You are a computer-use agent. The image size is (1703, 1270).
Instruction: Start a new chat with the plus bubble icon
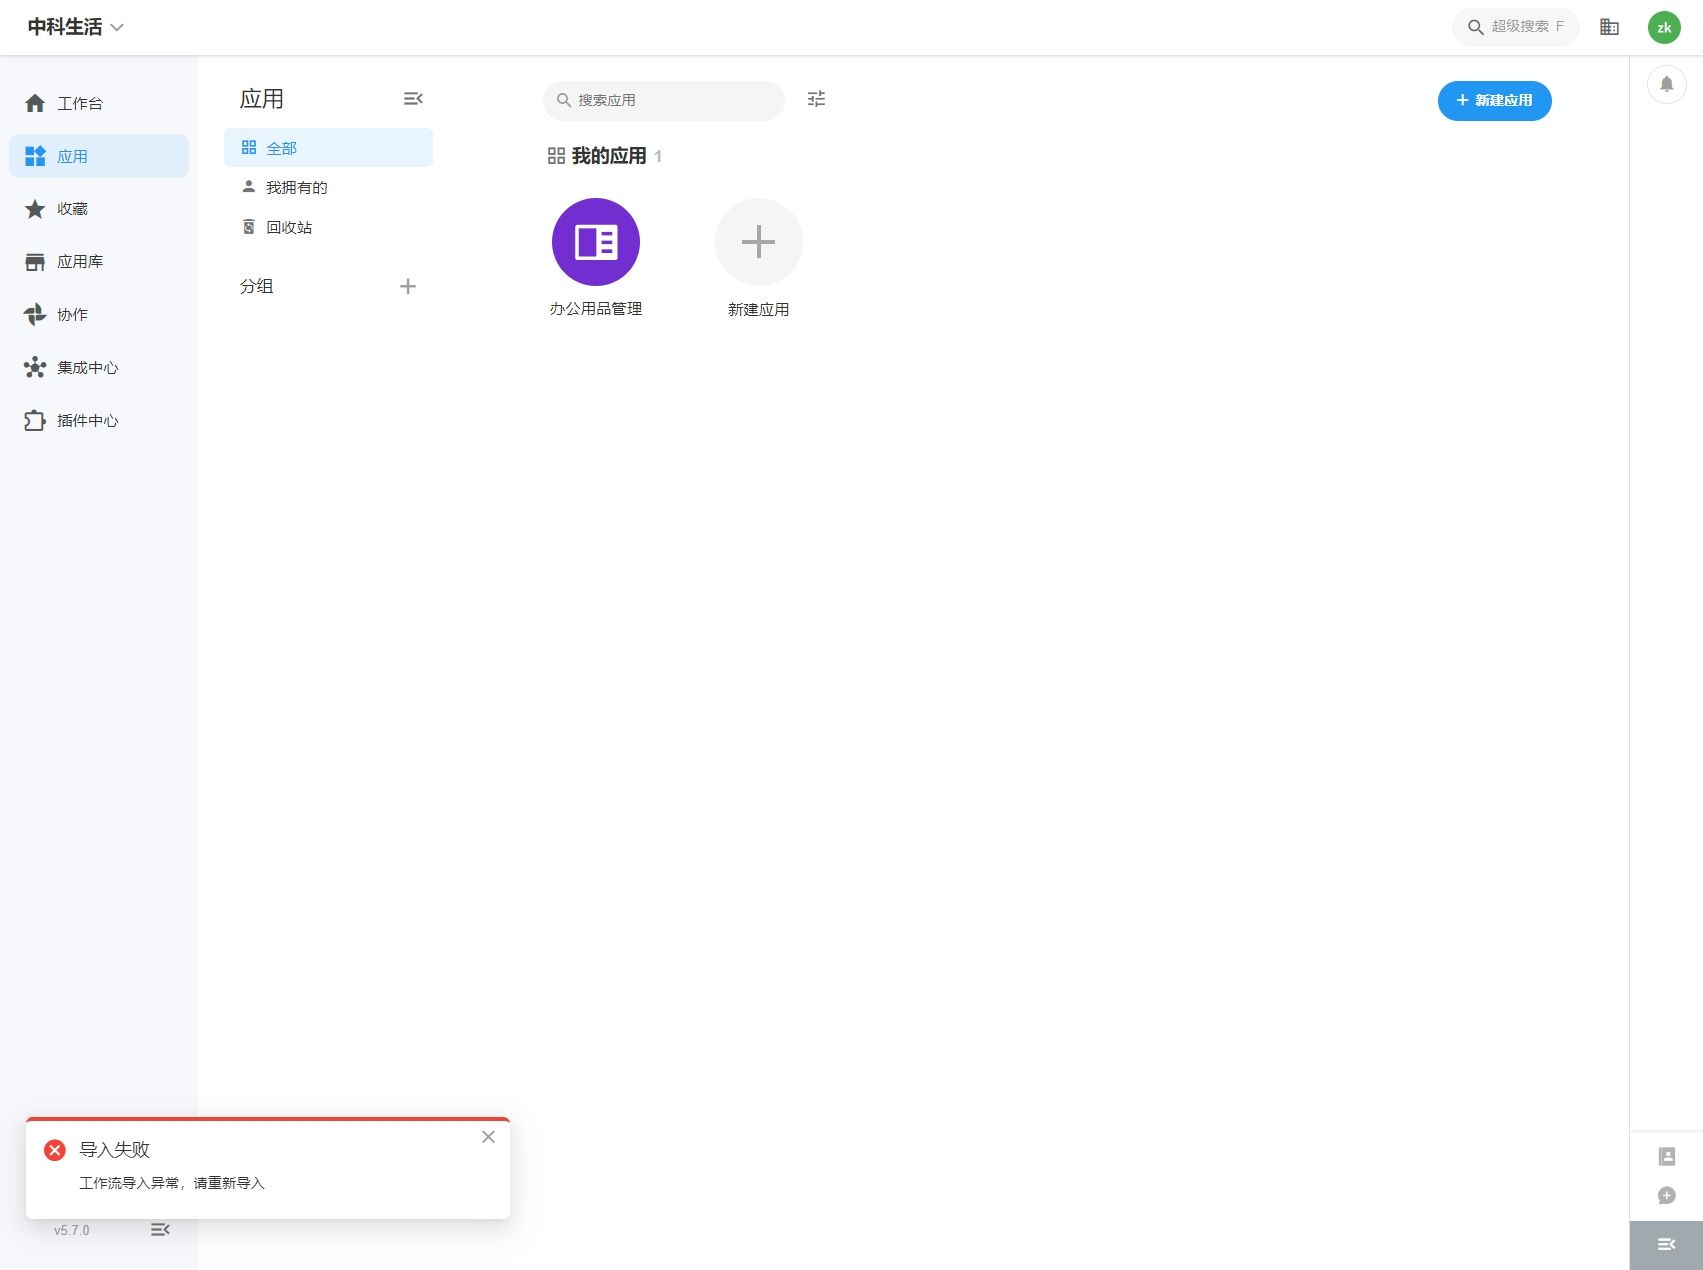(1666, 1196)
